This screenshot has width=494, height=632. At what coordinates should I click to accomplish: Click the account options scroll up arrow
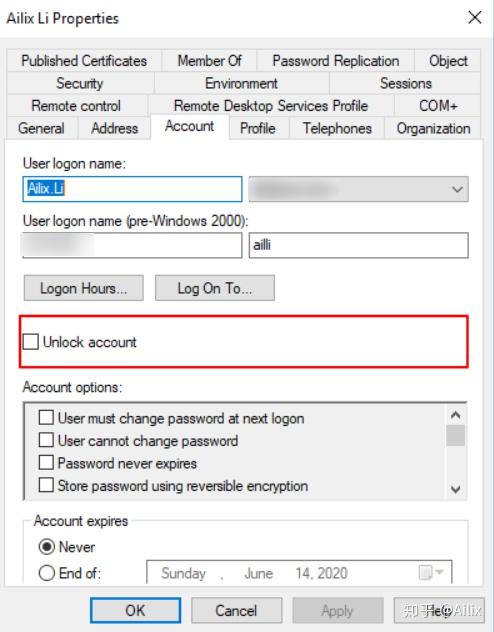pyautogui.click(x=456, y=415)
